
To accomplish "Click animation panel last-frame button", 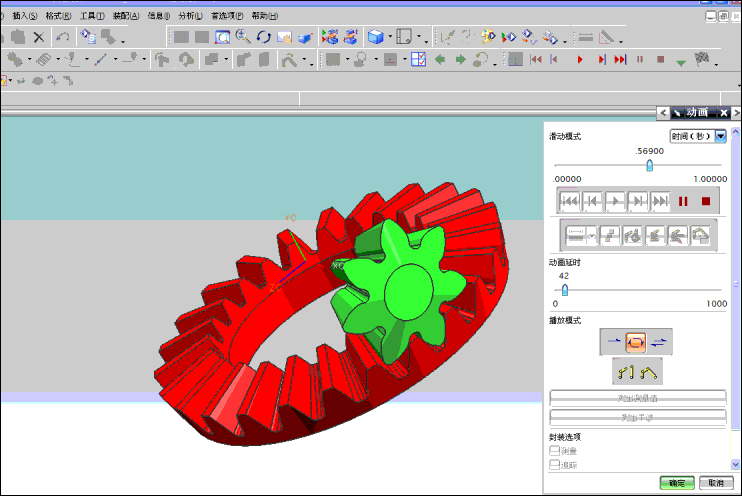I will point(661,201).
